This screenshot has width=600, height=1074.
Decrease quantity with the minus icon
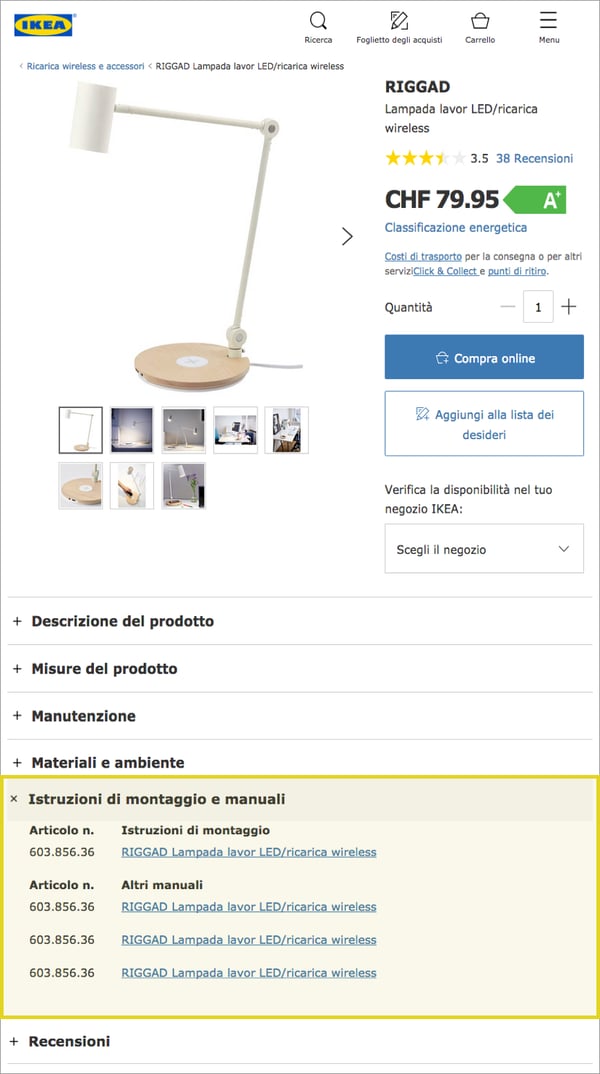[x=508, y=307]
